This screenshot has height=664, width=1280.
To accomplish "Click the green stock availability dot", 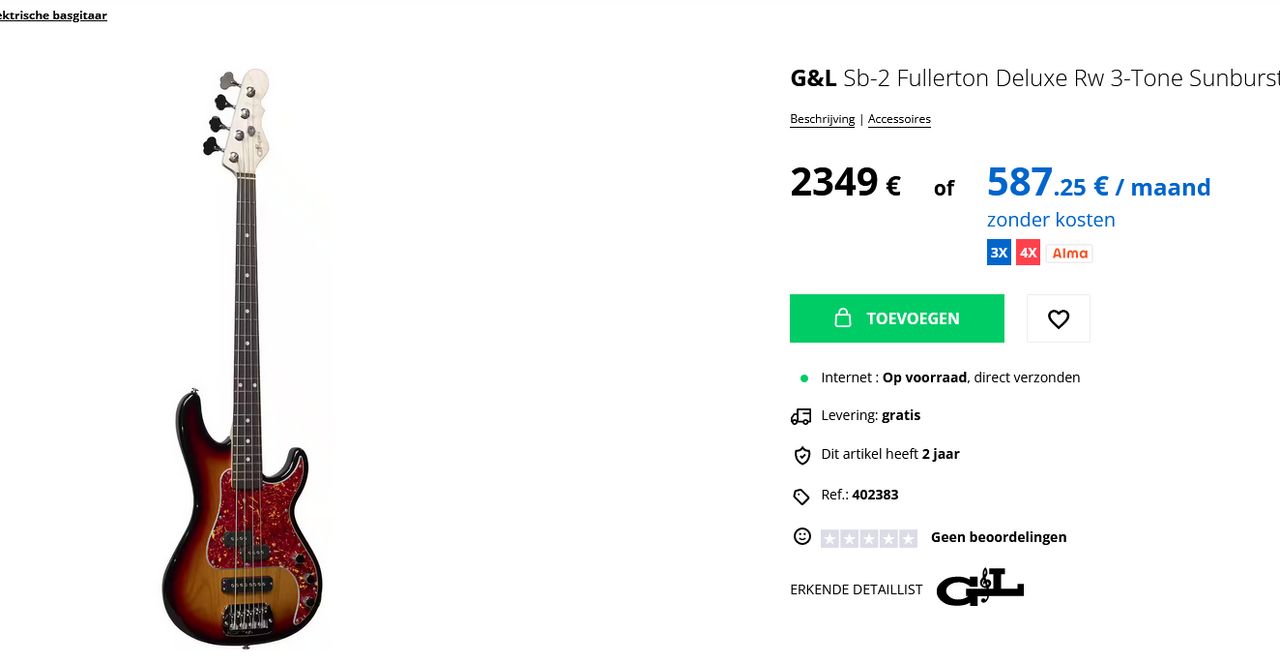I will pos(804,378).
